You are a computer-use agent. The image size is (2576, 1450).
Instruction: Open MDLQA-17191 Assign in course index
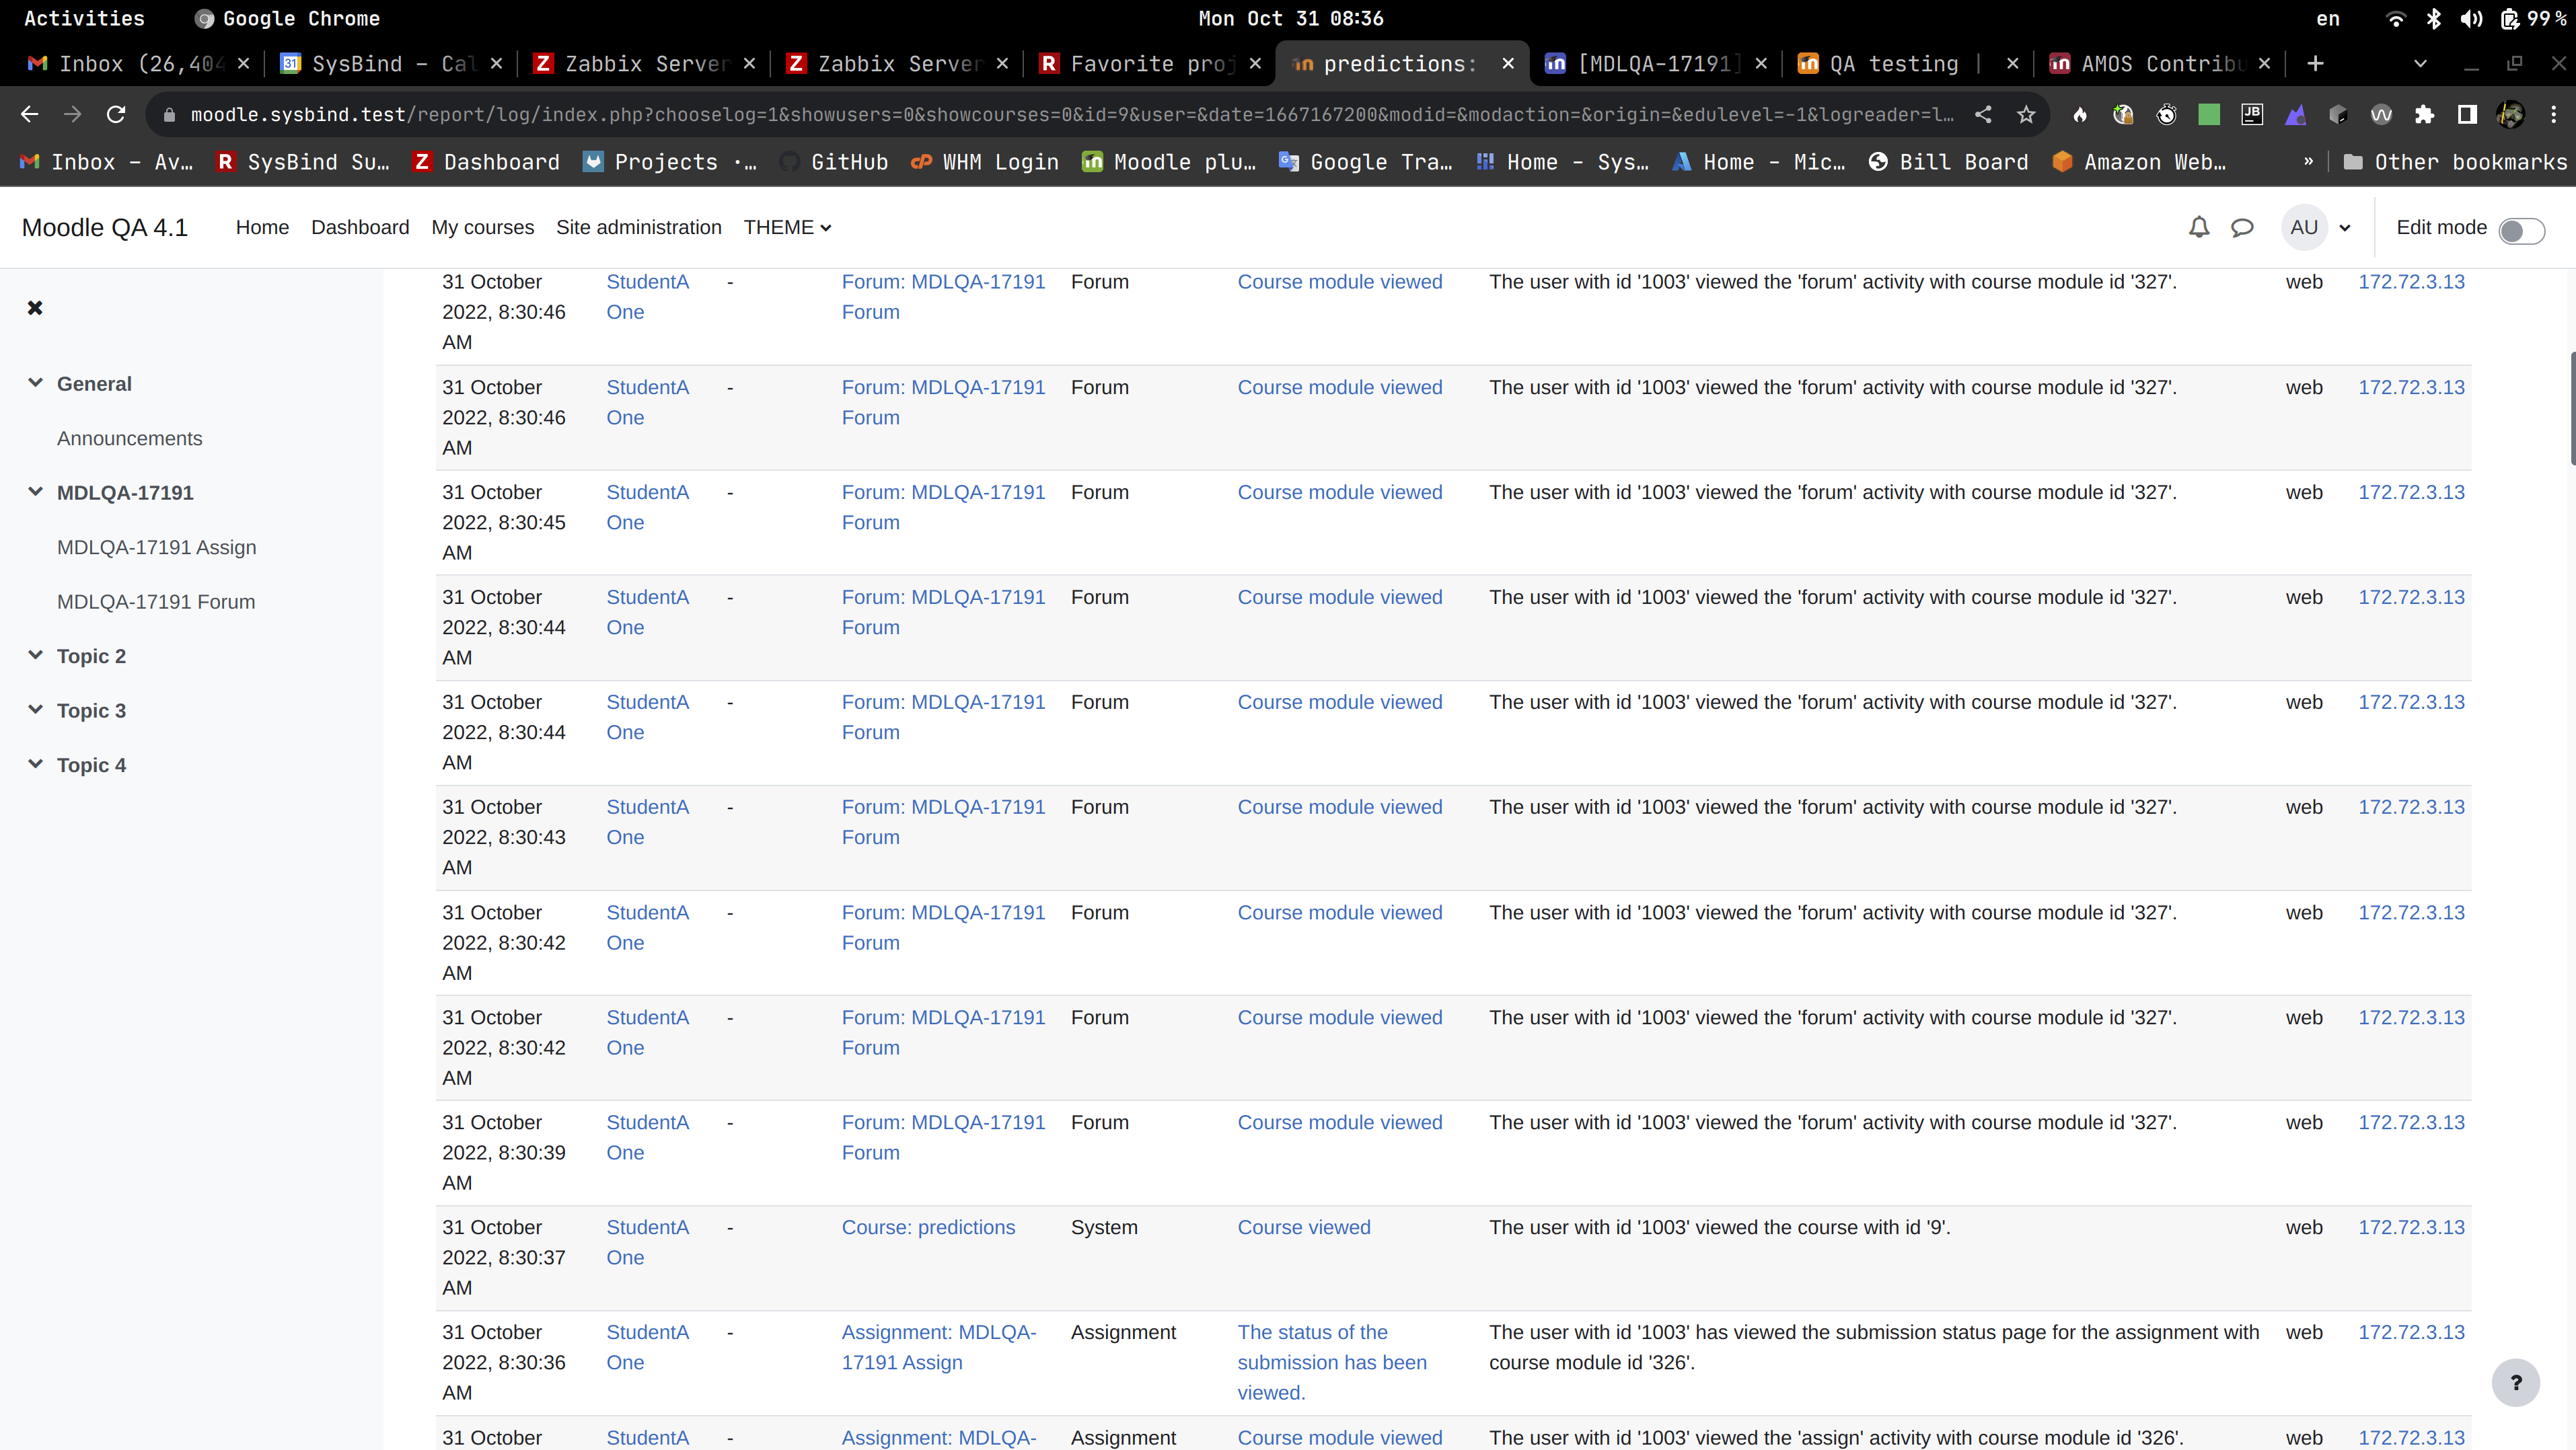click(156, 547)
